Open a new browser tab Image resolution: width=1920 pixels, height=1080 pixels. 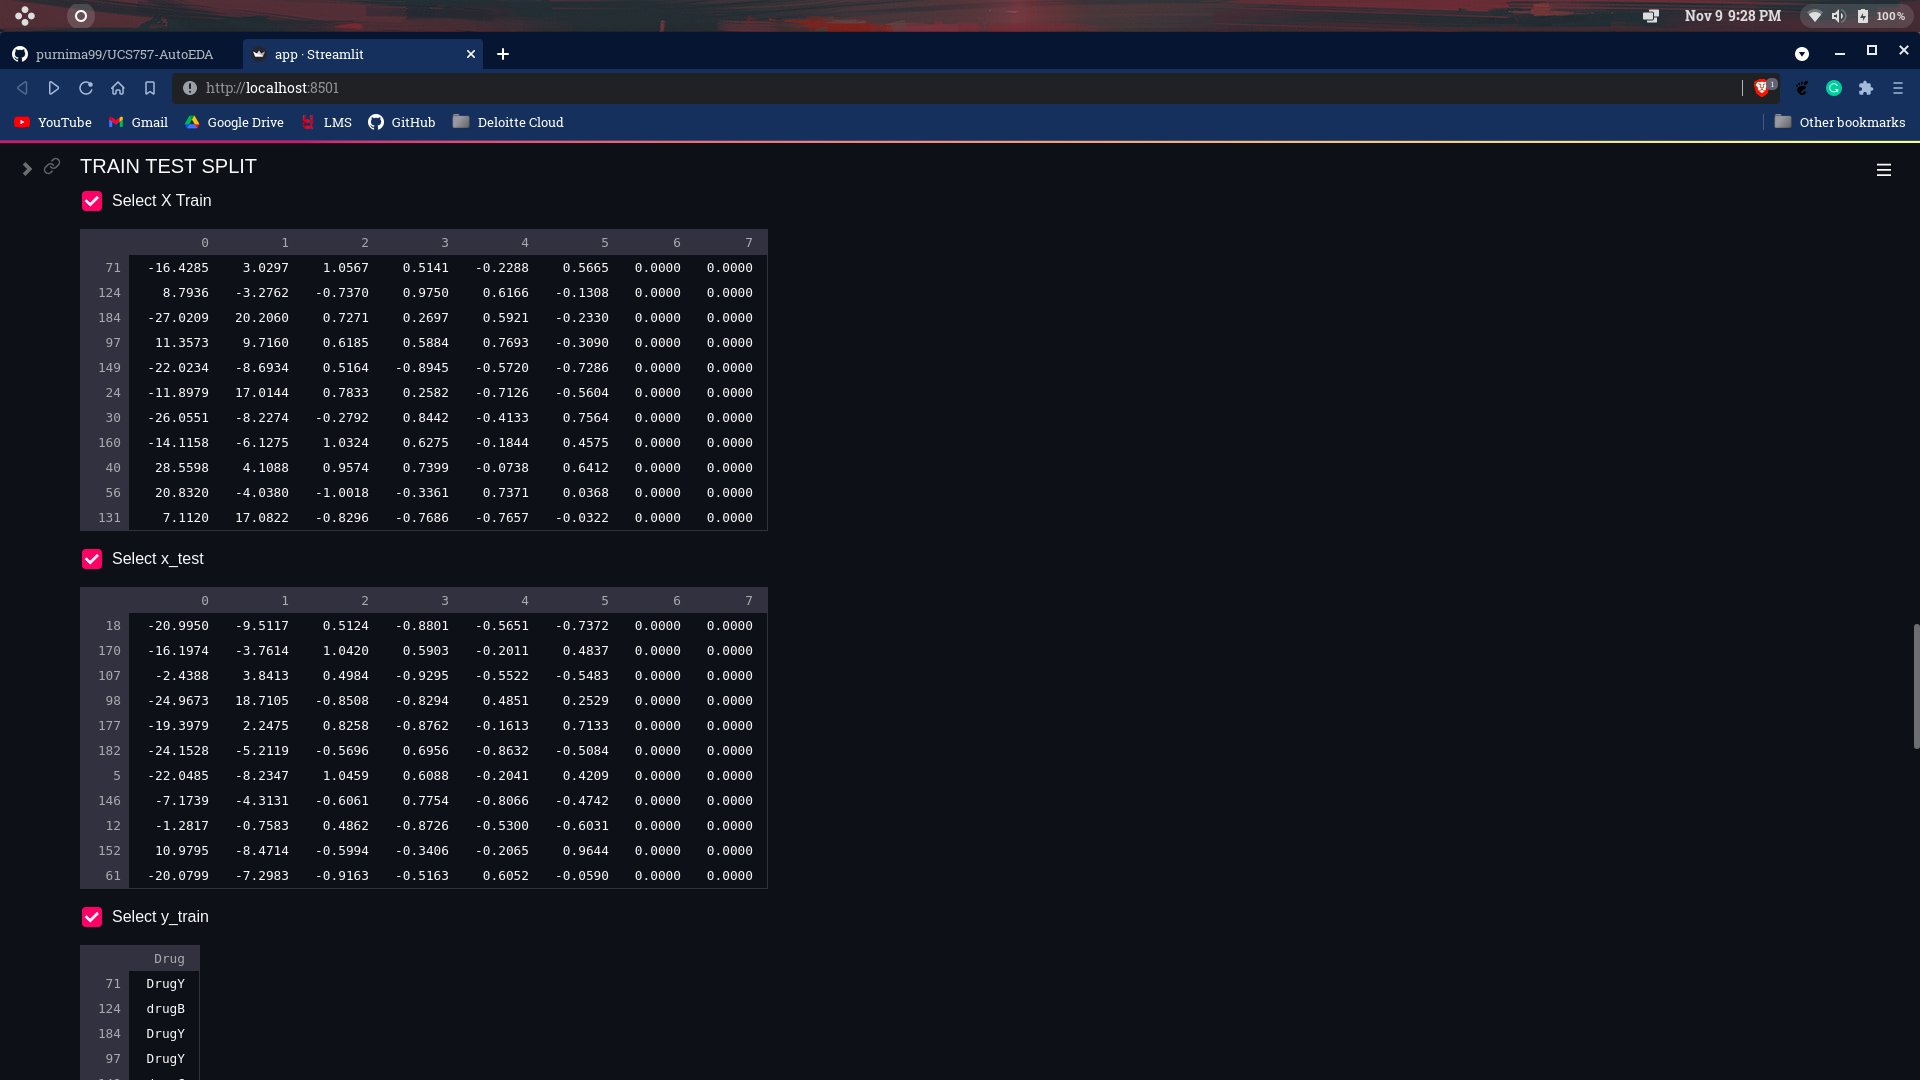click(x=503, y=54)
